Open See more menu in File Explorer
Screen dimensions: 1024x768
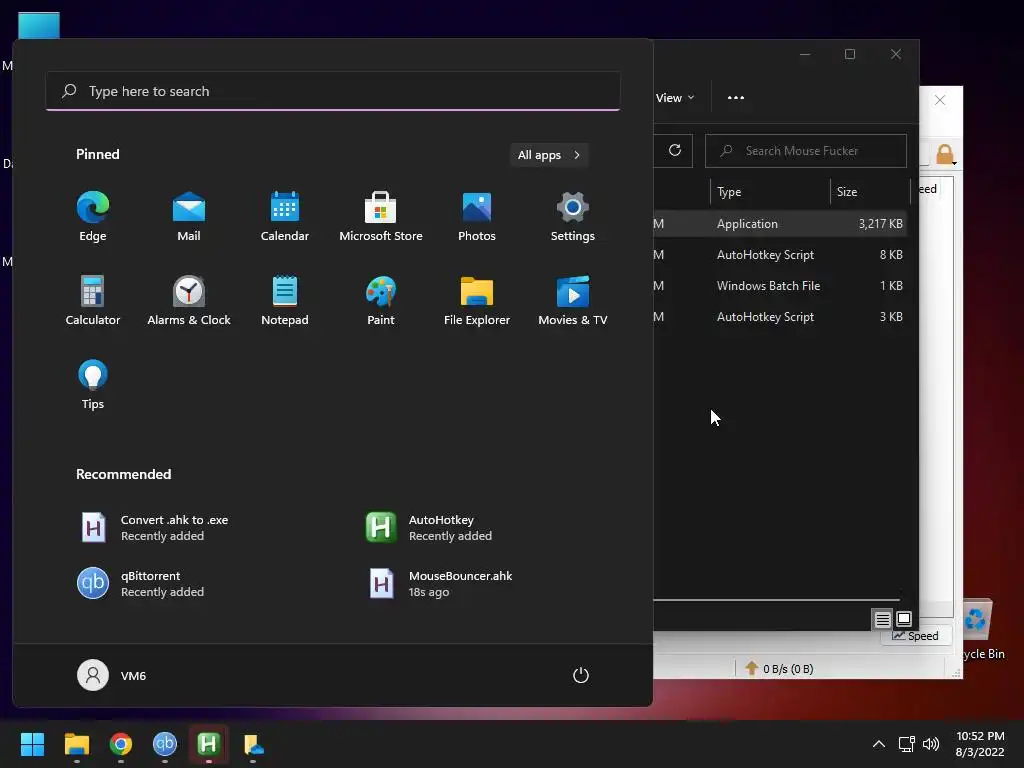tap(736, 98)
